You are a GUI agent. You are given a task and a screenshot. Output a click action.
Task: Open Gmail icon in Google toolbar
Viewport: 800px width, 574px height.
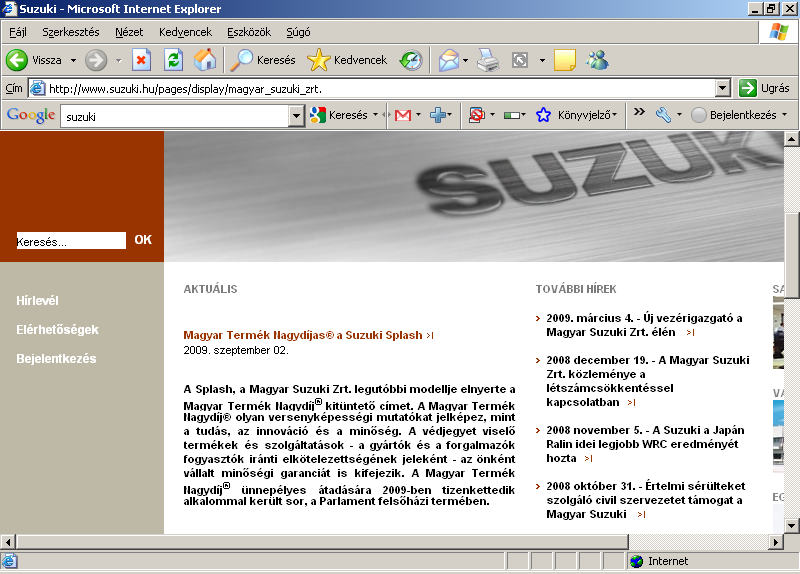tap(403, 115)
